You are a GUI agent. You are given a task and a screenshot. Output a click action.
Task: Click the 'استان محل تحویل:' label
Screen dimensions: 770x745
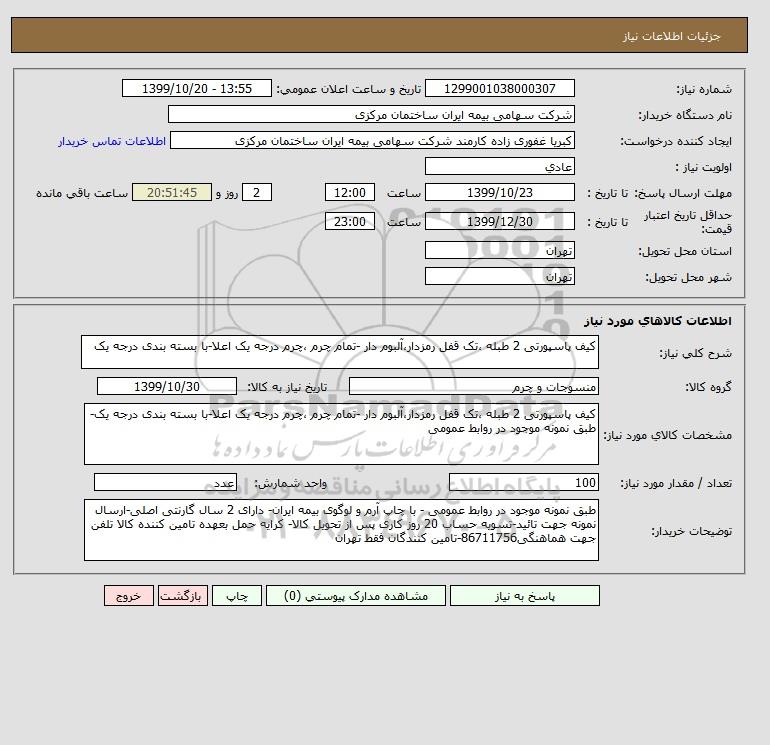pos(685,251)
